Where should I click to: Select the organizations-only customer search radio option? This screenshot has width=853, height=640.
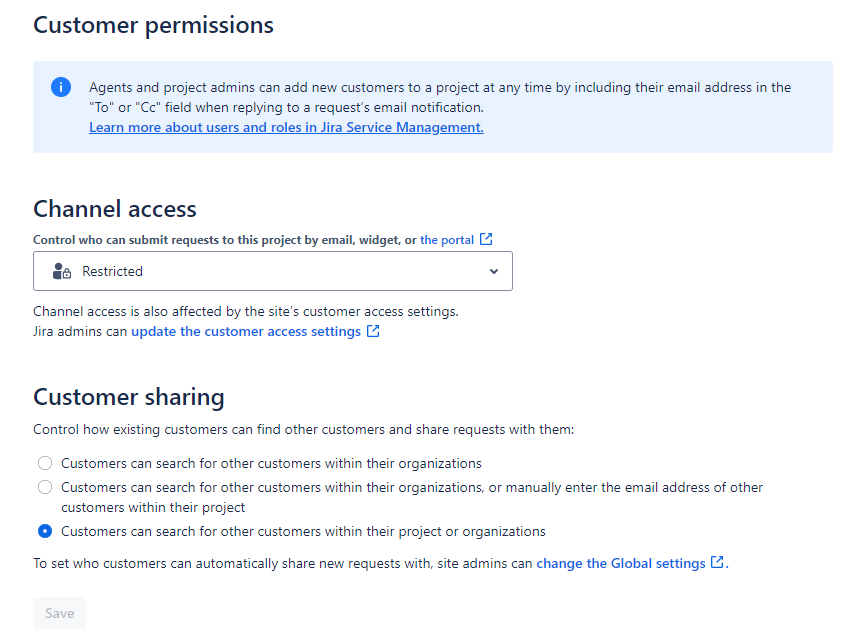click(45, 463)
